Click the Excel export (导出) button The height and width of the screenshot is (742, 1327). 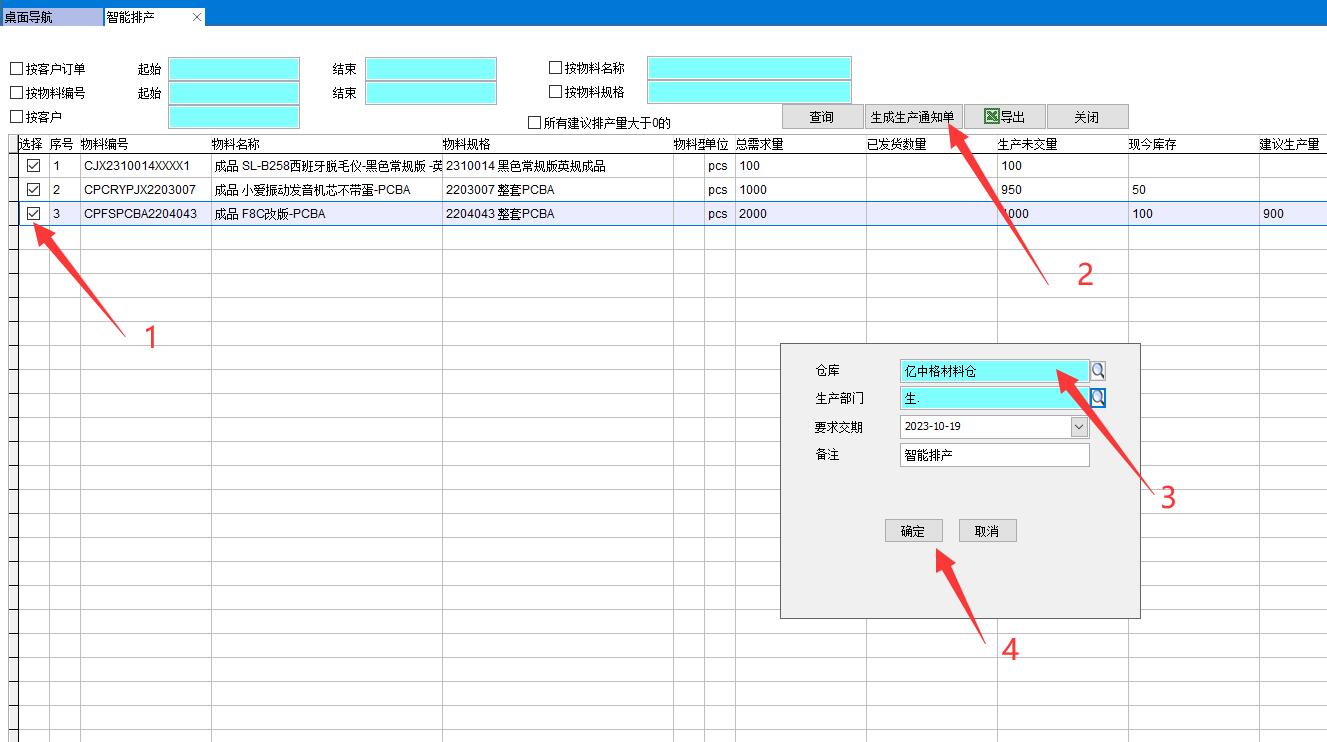(x=1005, y=117)
